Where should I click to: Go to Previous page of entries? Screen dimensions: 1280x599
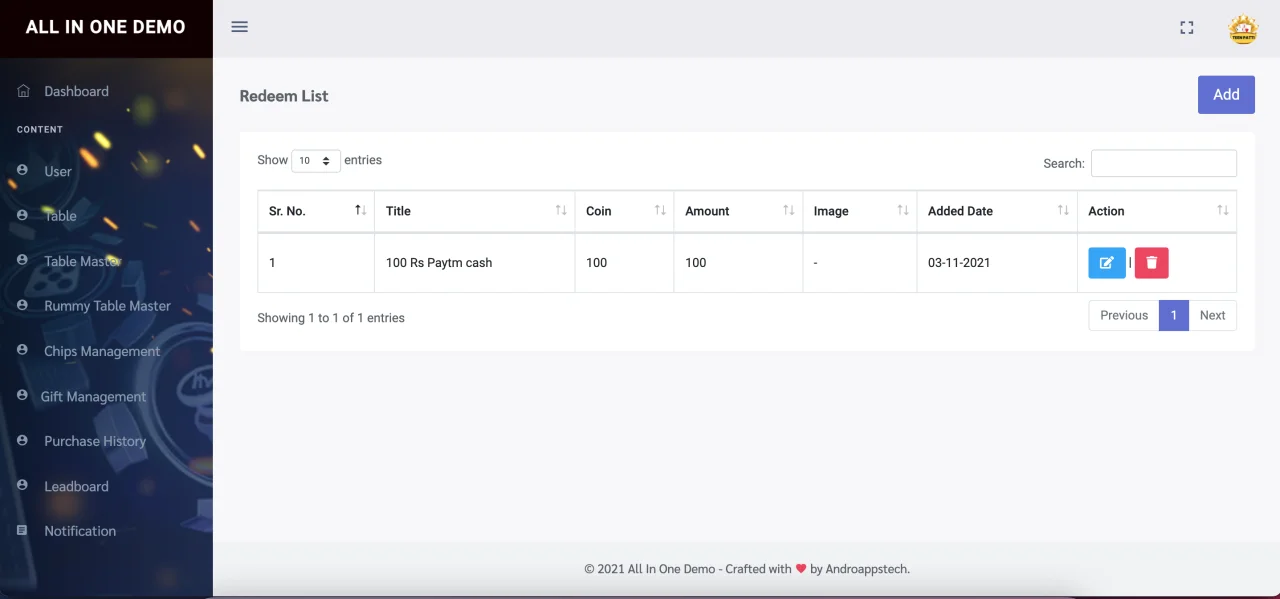[x=1124, y=315]
